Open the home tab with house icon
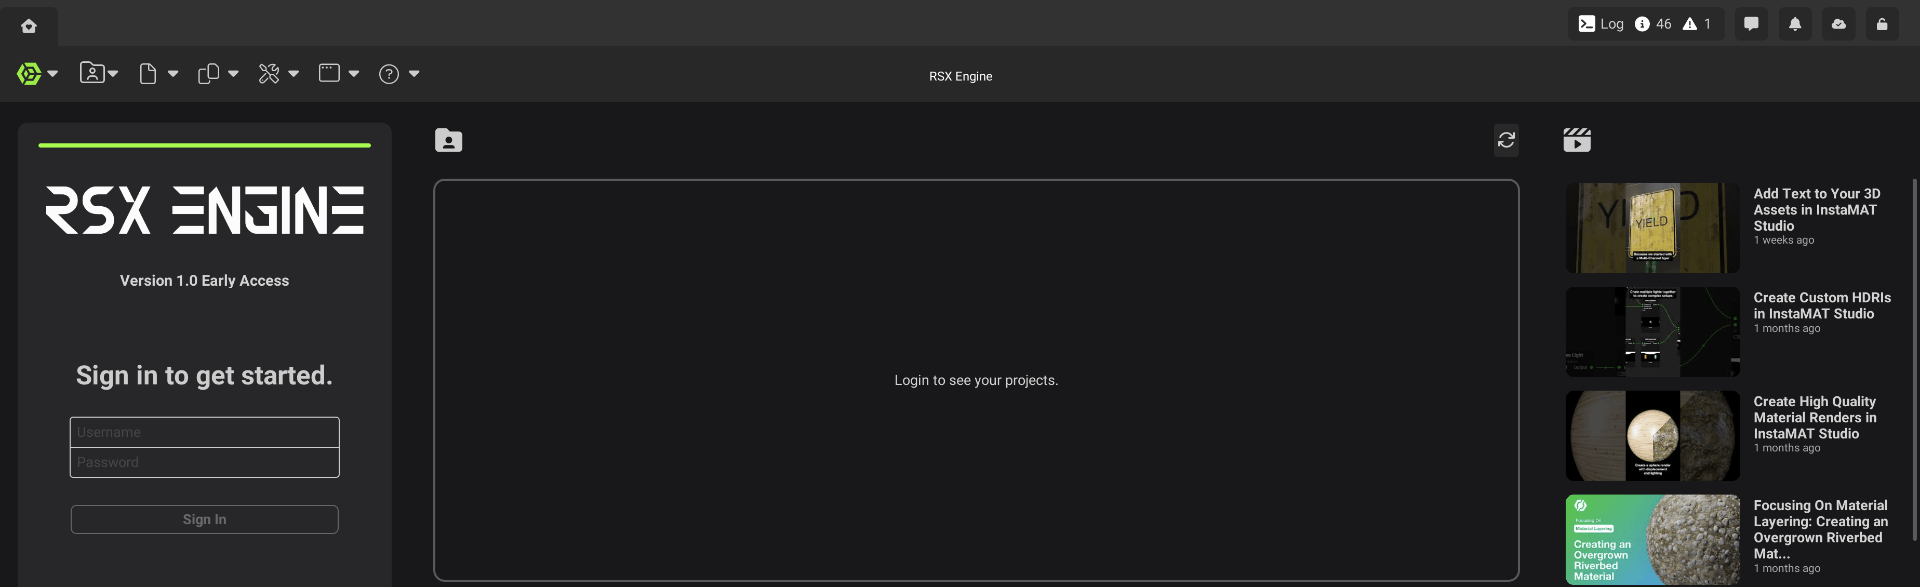 tap(29, 26)
